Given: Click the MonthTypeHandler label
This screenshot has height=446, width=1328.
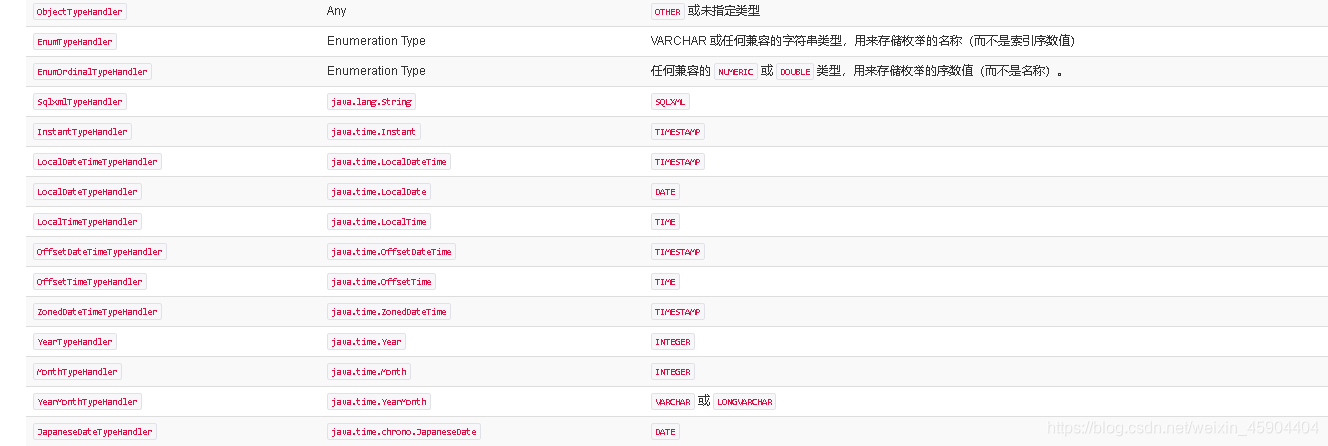Looking at the screenshot, I should click(x=77, y=372).
